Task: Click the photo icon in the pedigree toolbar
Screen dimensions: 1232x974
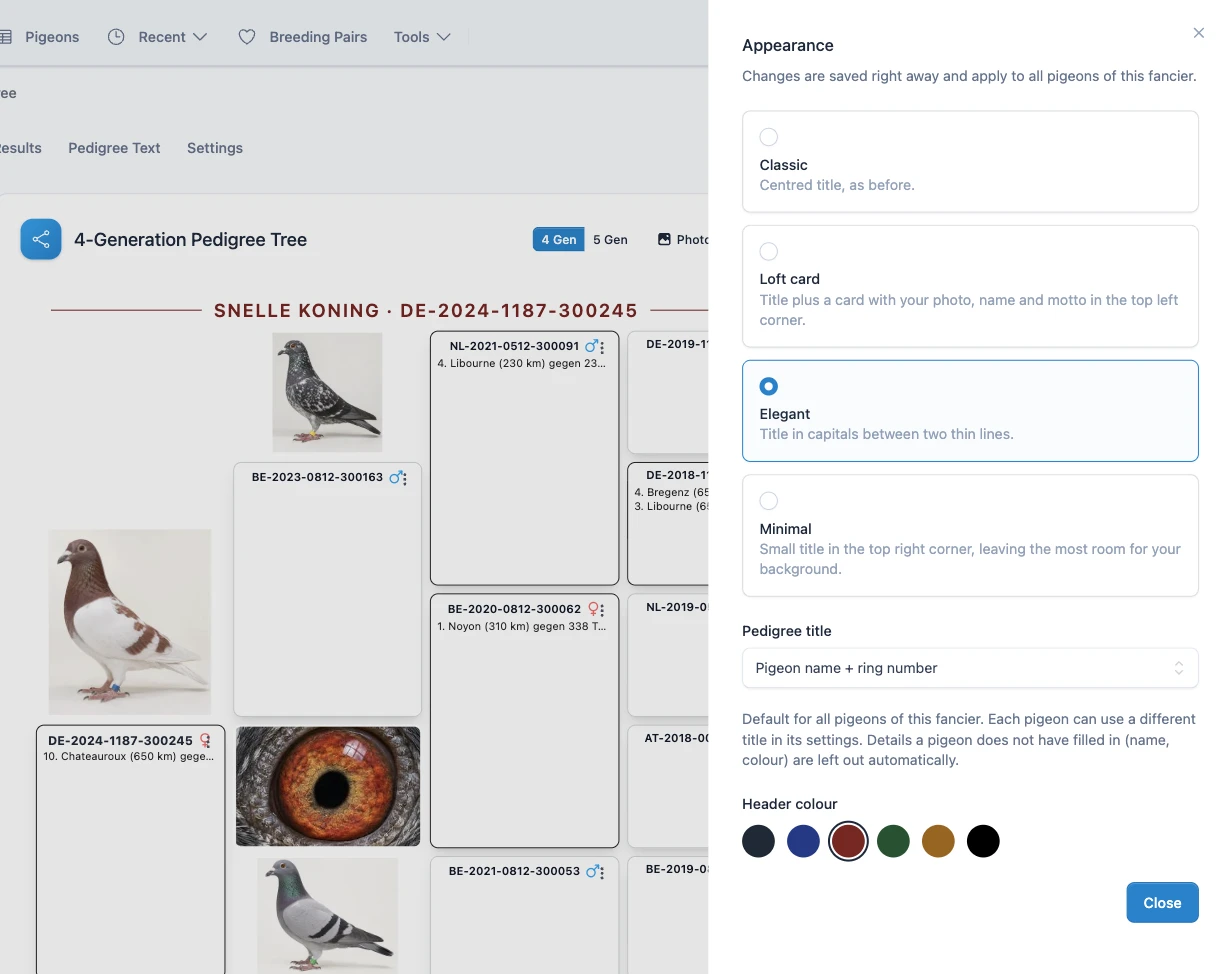Action: pos(664,240)
